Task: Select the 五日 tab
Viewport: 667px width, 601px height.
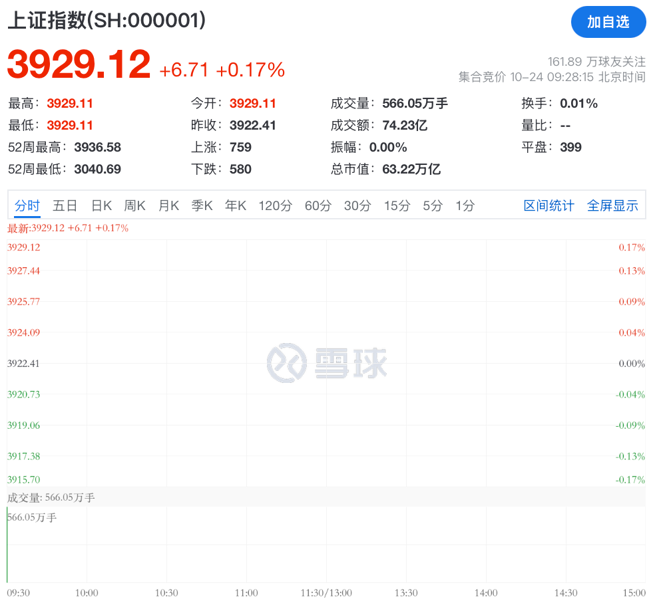Action: (x=65, y=206)
